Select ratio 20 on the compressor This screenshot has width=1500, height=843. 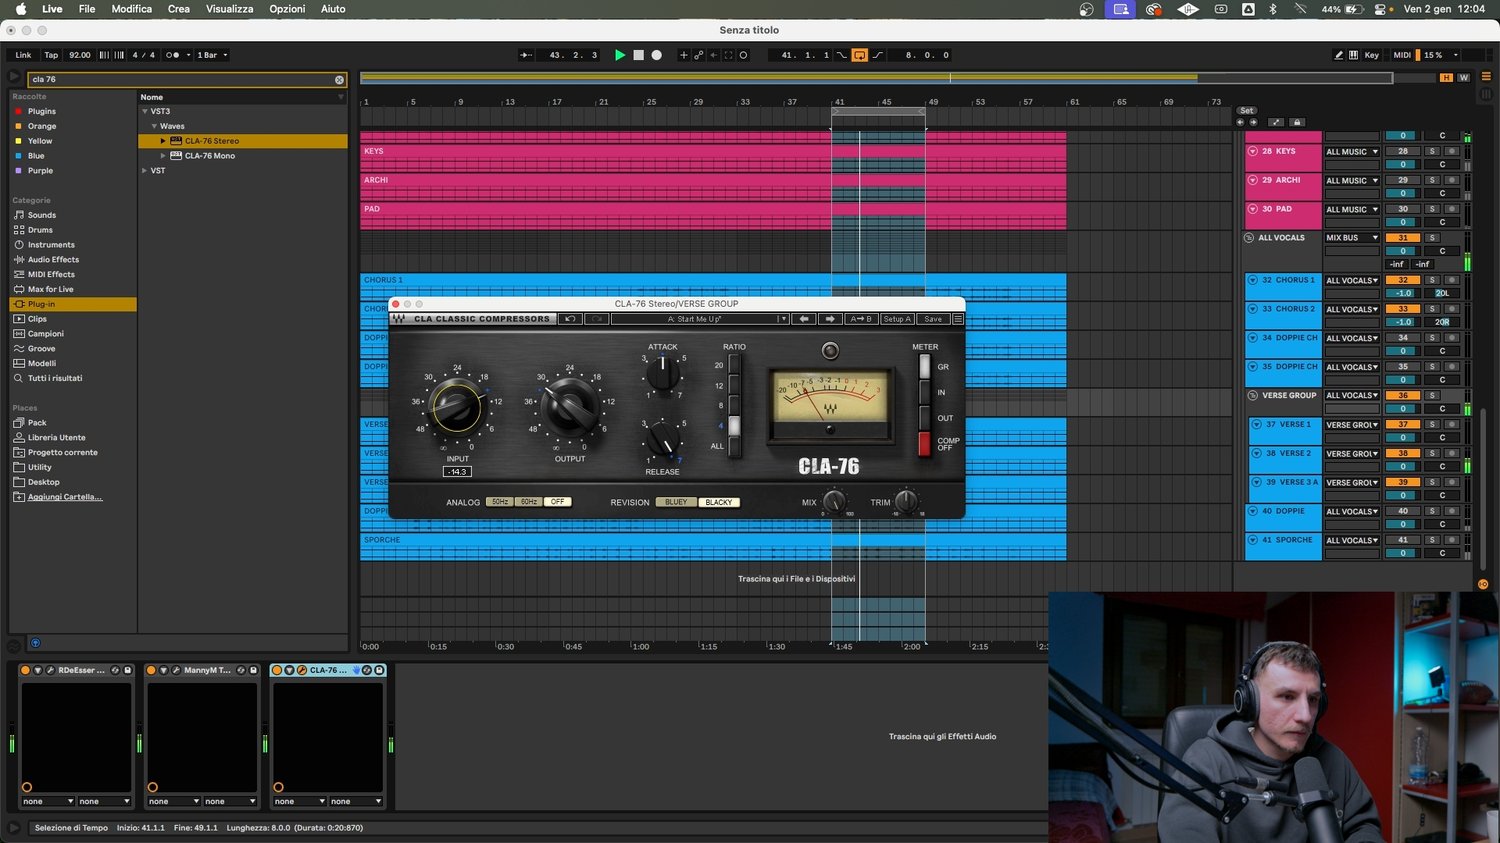[x=734, y=365]
